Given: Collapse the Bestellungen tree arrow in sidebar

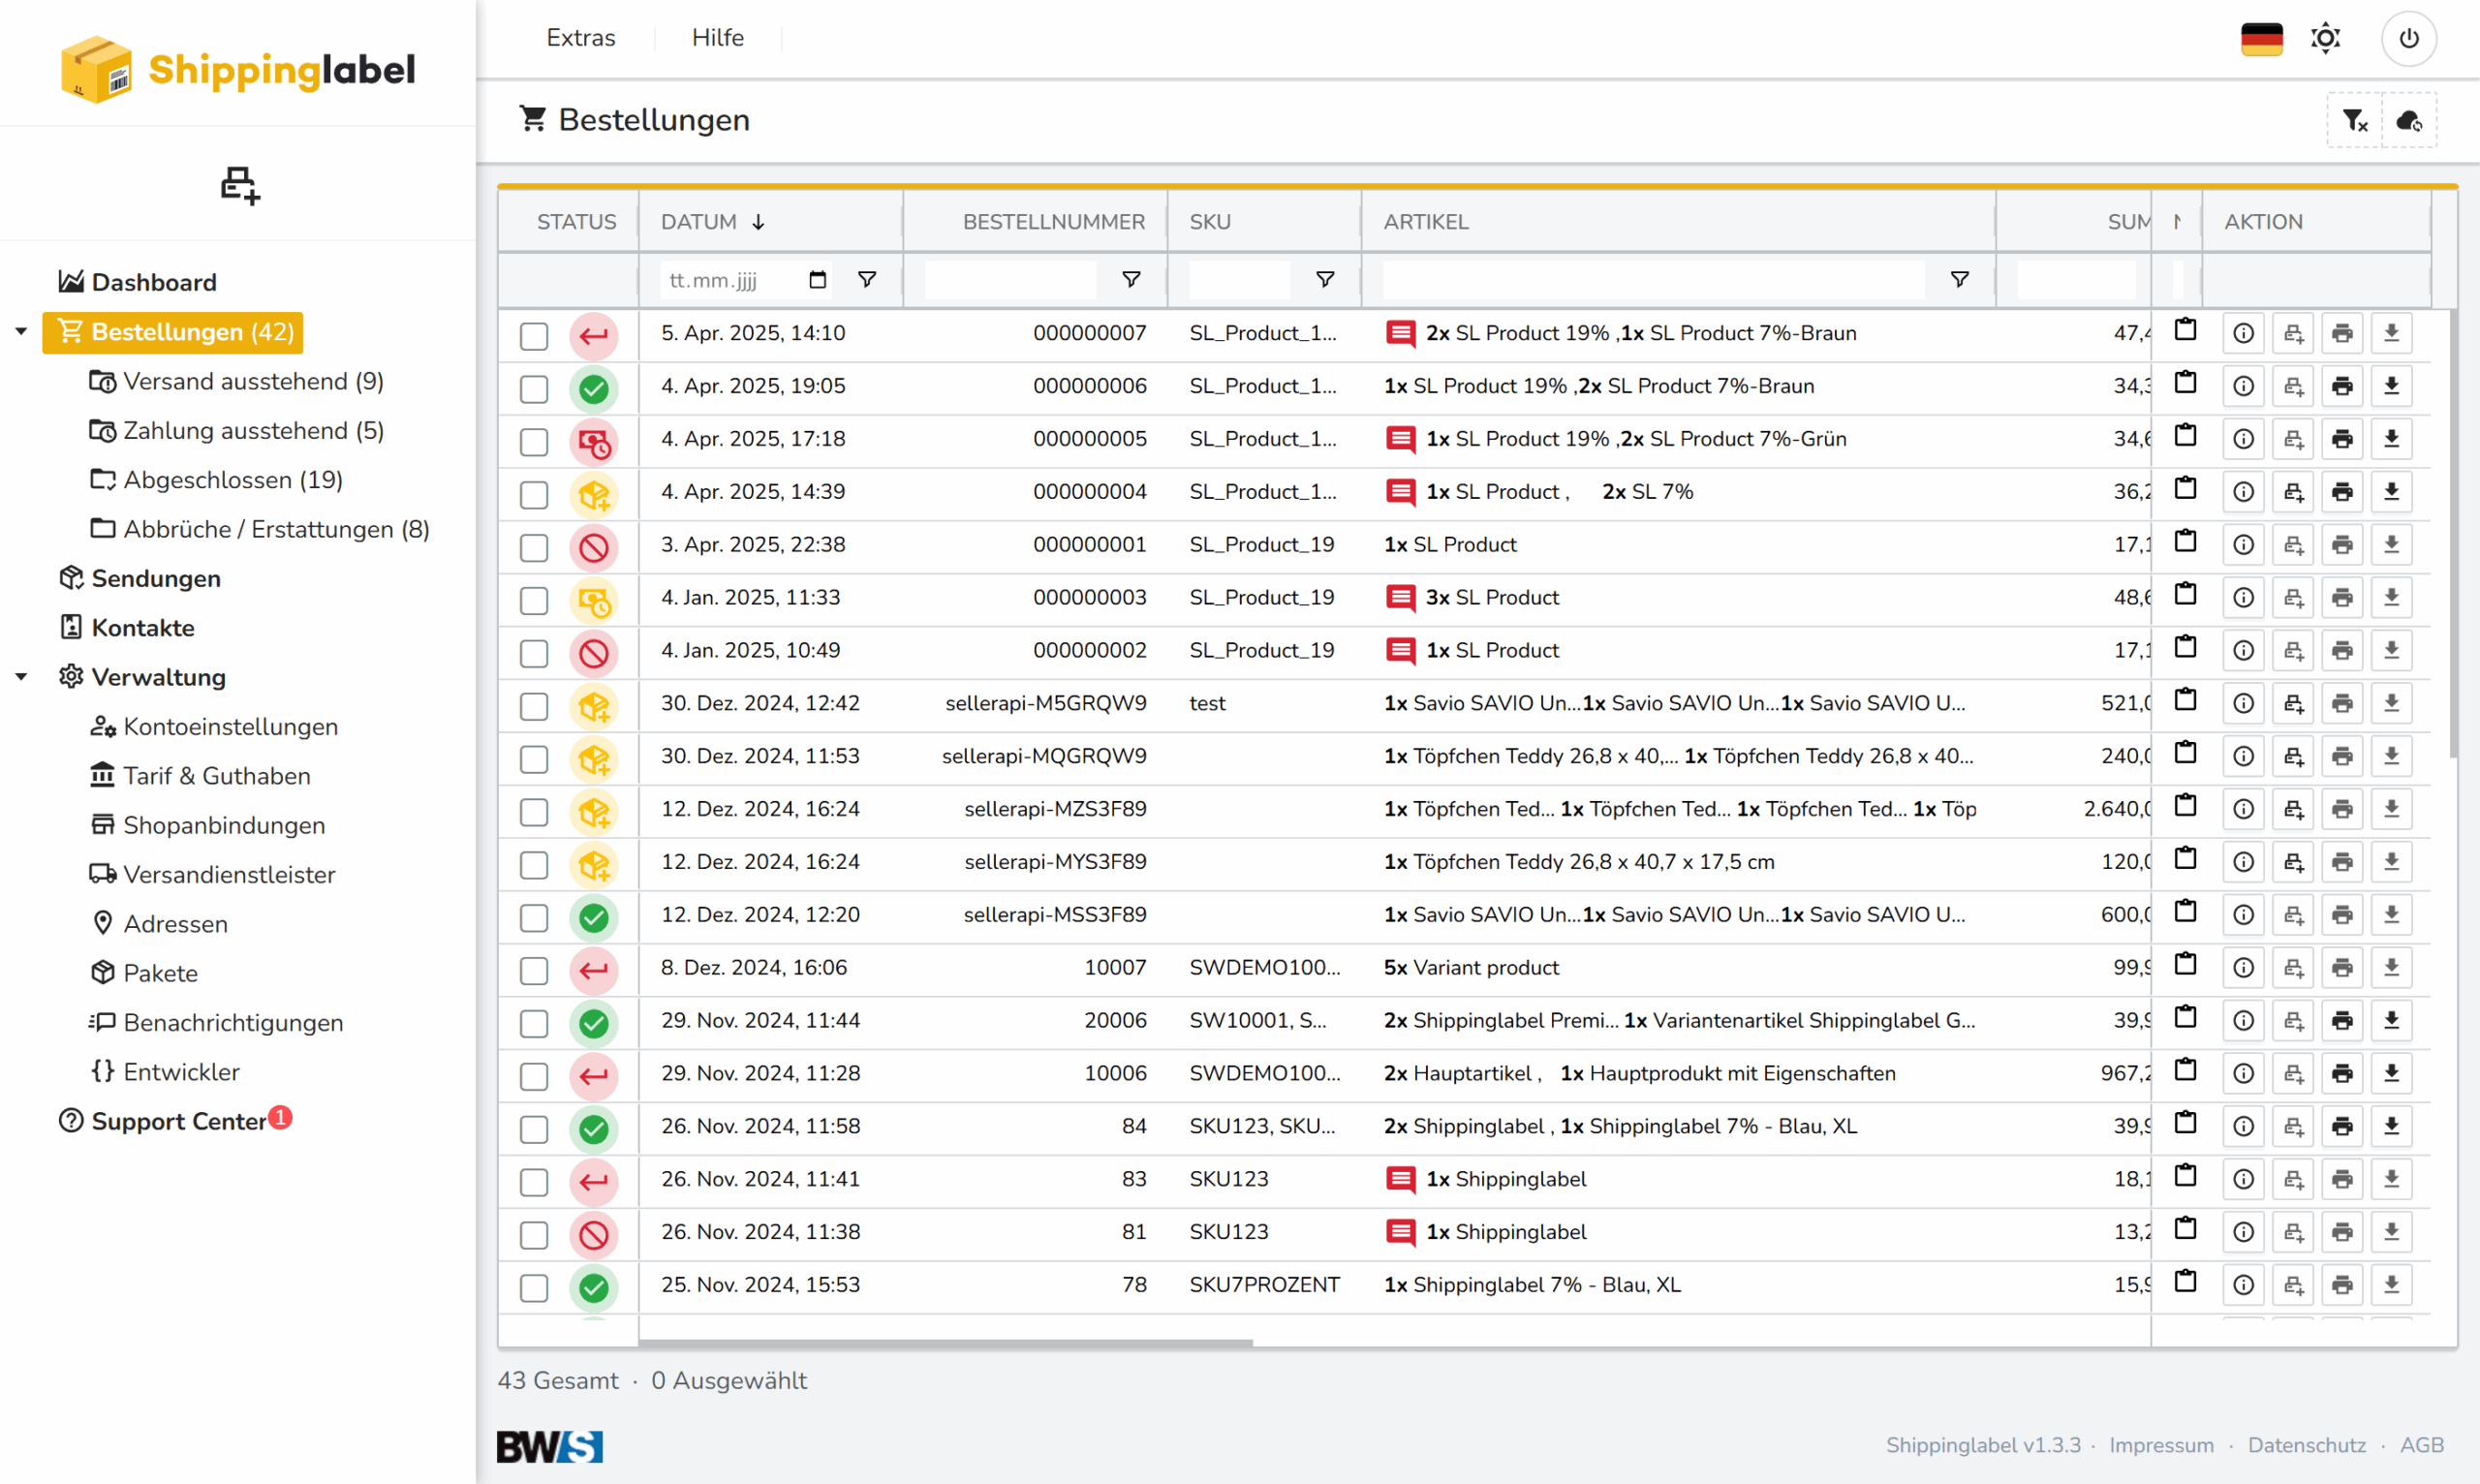Looking at the screenshot, I should [x=21, y=332].
